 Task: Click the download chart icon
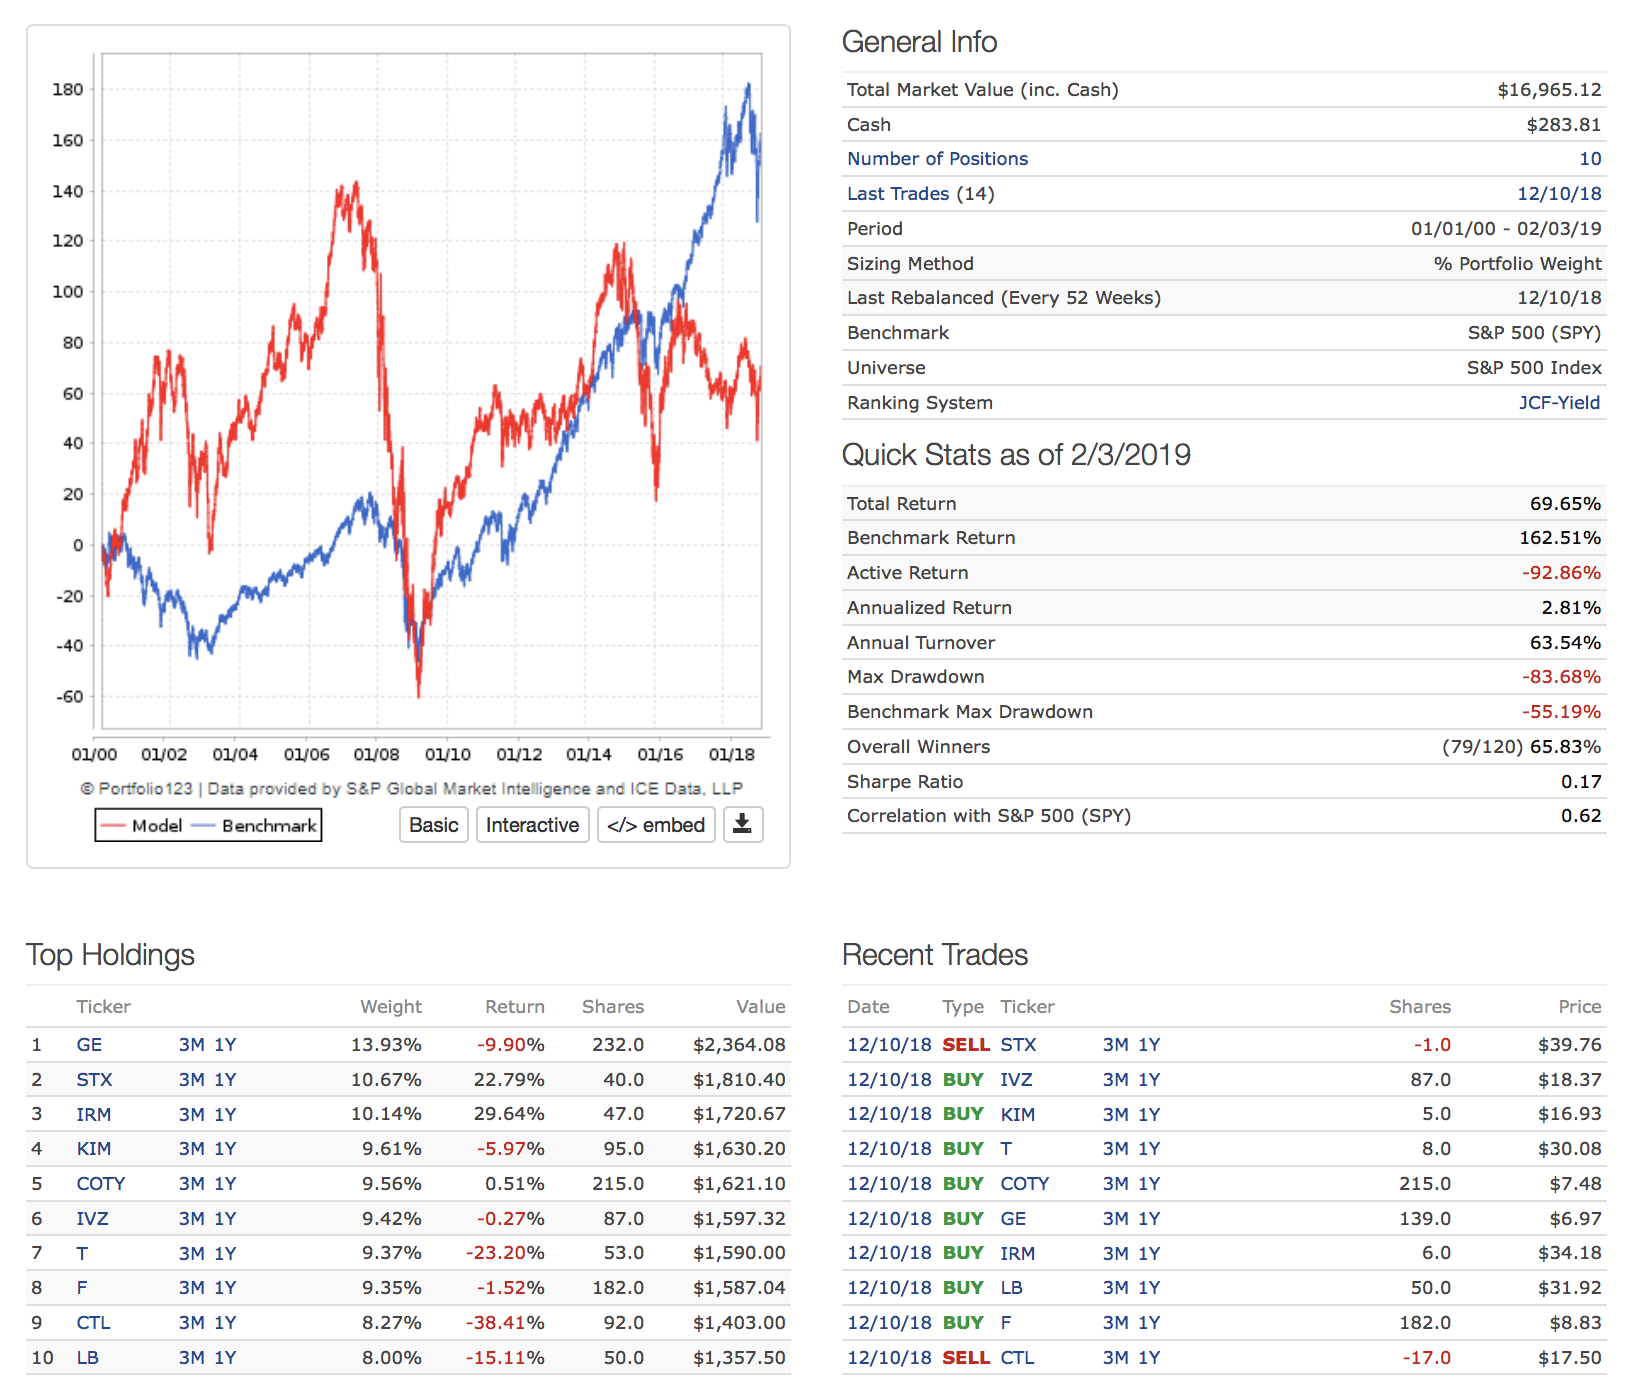pyautogui.click(x=742, y=825)
